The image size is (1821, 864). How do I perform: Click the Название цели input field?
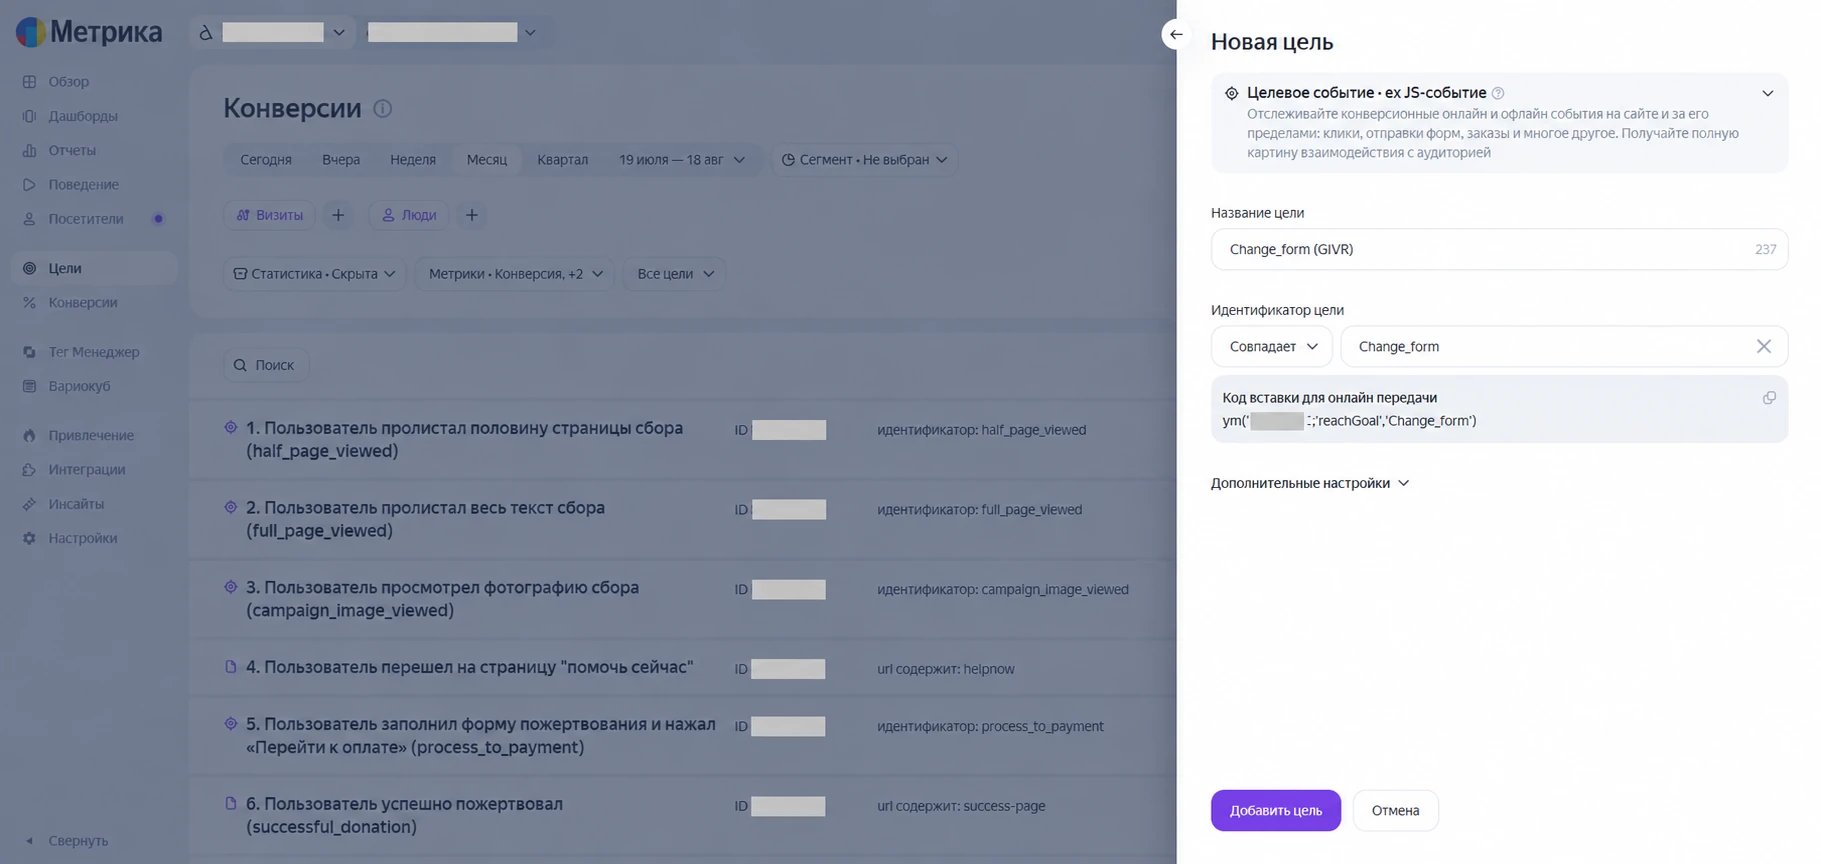pos(1499,249)
